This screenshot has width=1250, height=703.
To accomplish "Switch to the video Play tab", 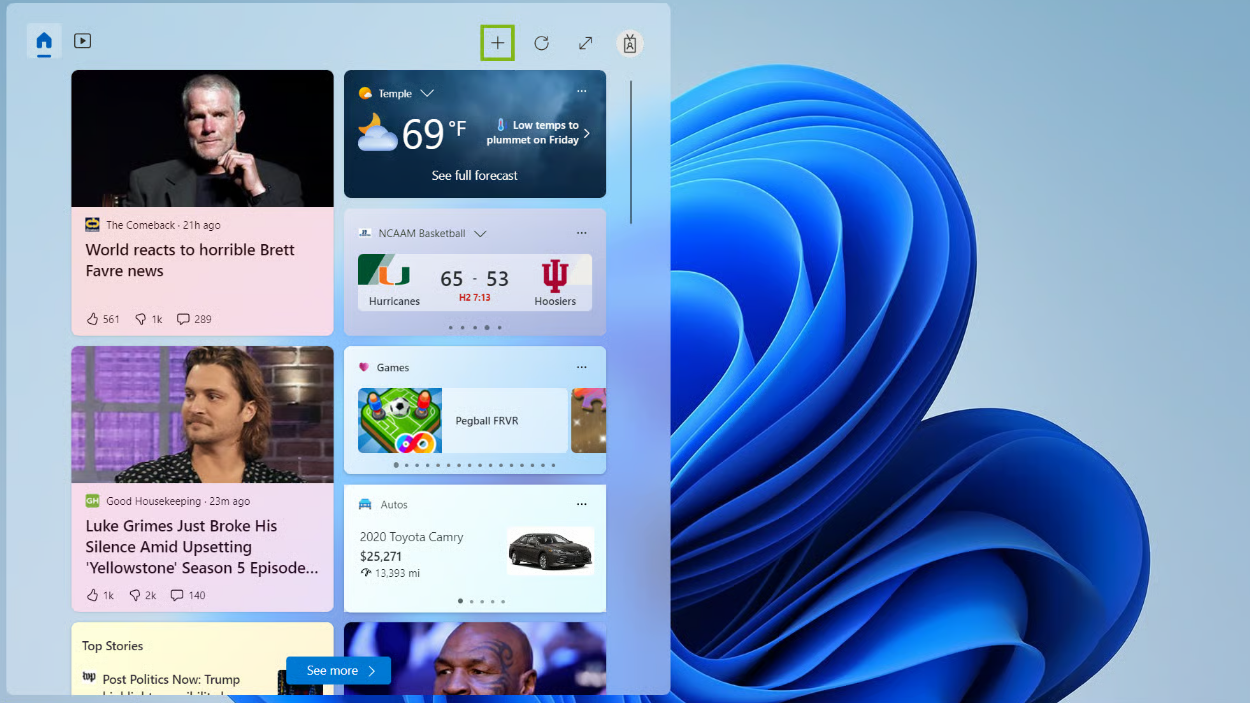I will click(83, 41).
